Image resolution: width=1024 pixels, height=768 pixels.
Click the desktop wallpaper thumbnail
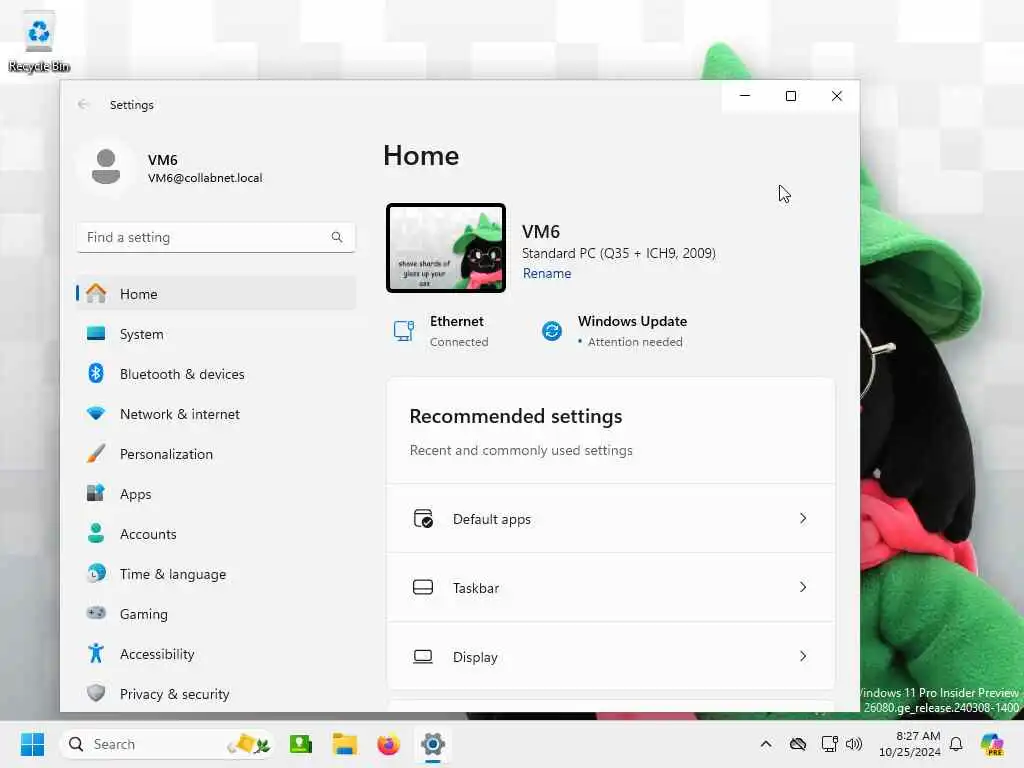coord(446,248)
